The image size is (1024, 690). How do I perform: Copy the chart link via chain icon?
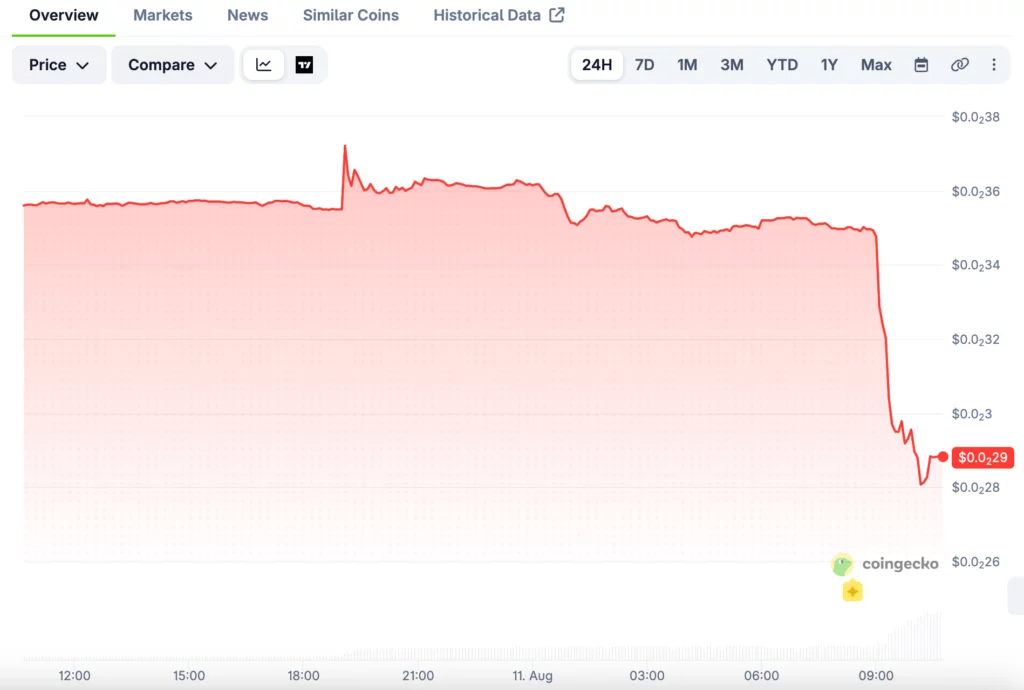point(959,65)
